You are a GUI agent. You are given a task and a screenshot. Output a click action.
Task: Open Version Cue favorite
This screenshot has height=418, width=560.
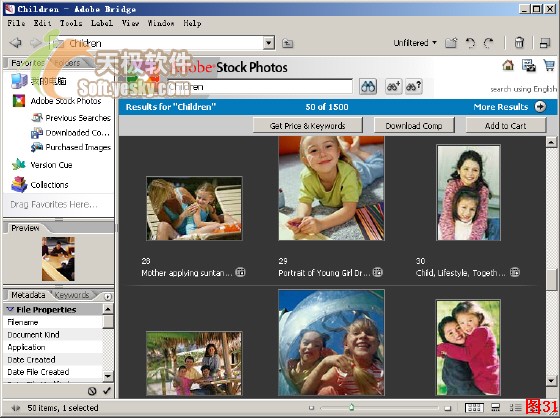[42, 165]
